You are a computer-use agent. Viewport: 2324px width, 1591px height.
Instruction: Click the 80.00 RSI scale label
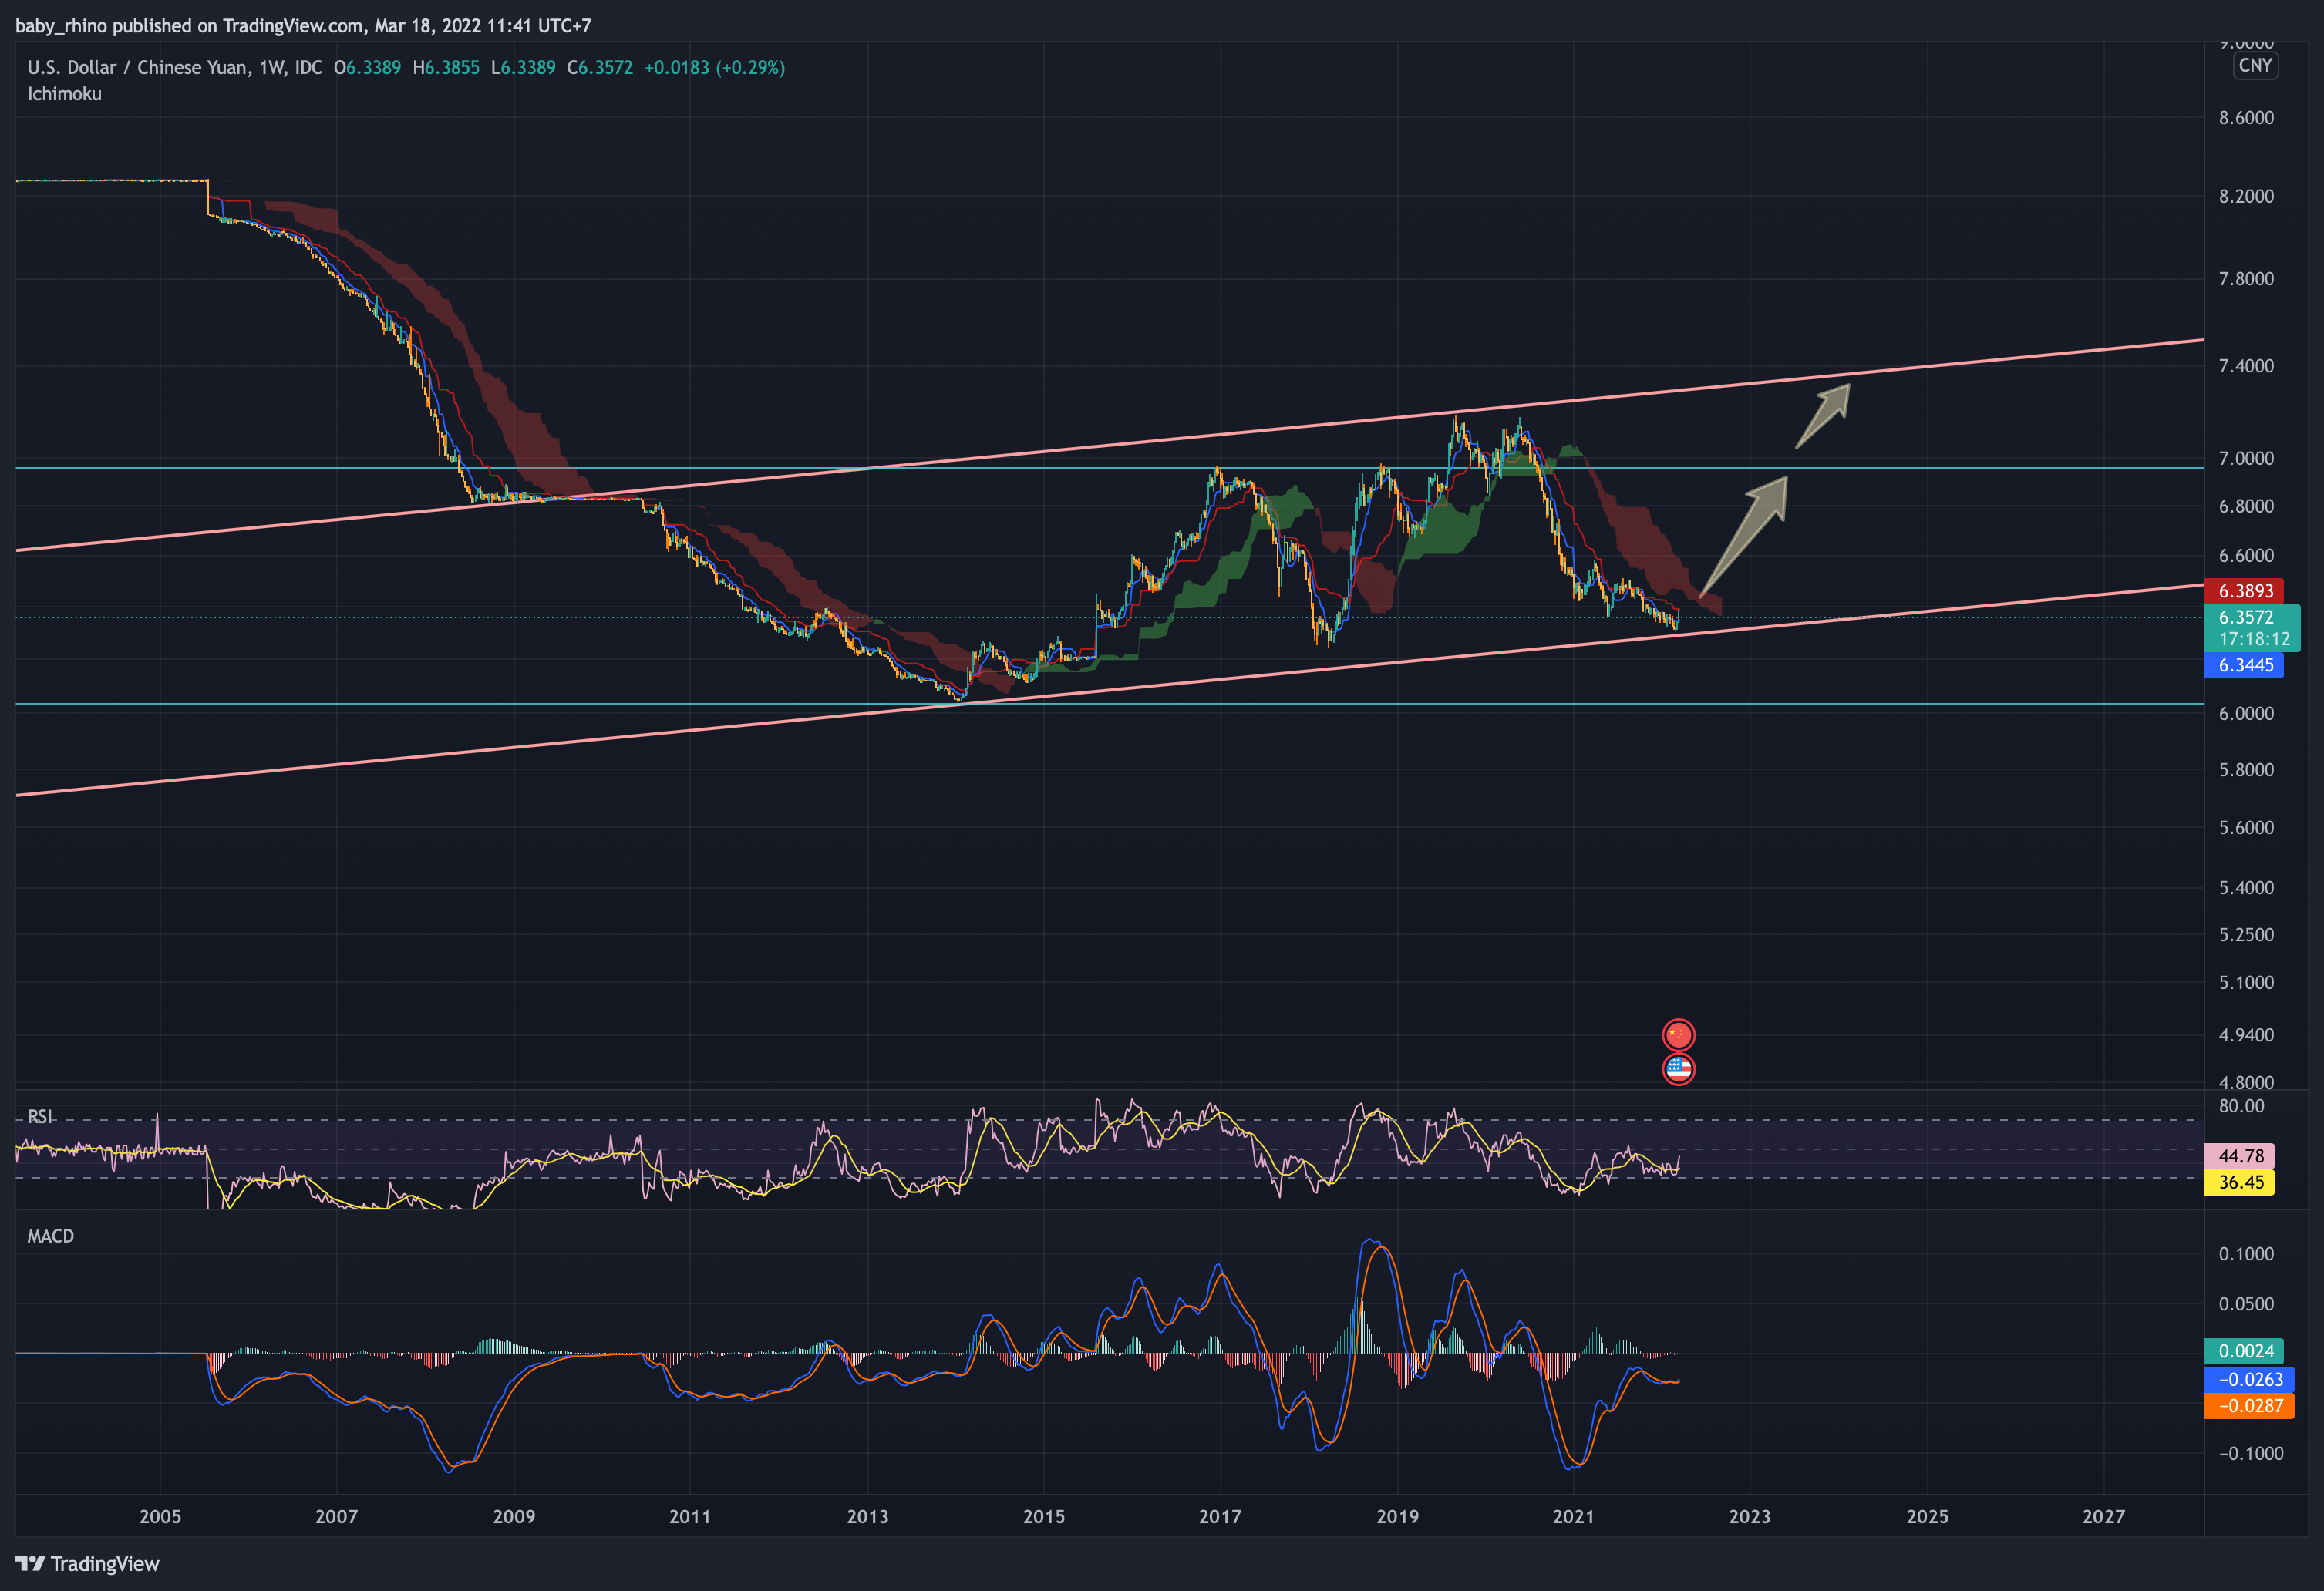[2241, 1105]
